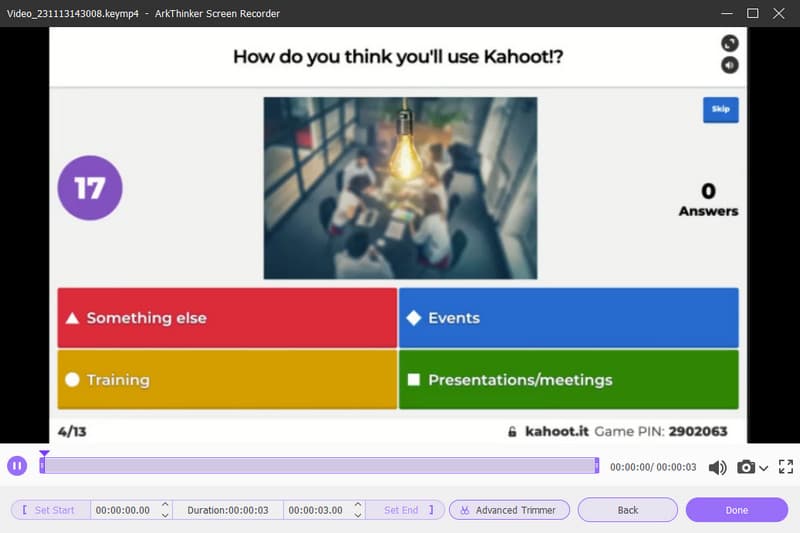Image resolution: width=800 pixels, height=533 pixels.
Task: Click the lock icon beside kahoot.it
Action: pyautogui.click(x=512, y=432)
